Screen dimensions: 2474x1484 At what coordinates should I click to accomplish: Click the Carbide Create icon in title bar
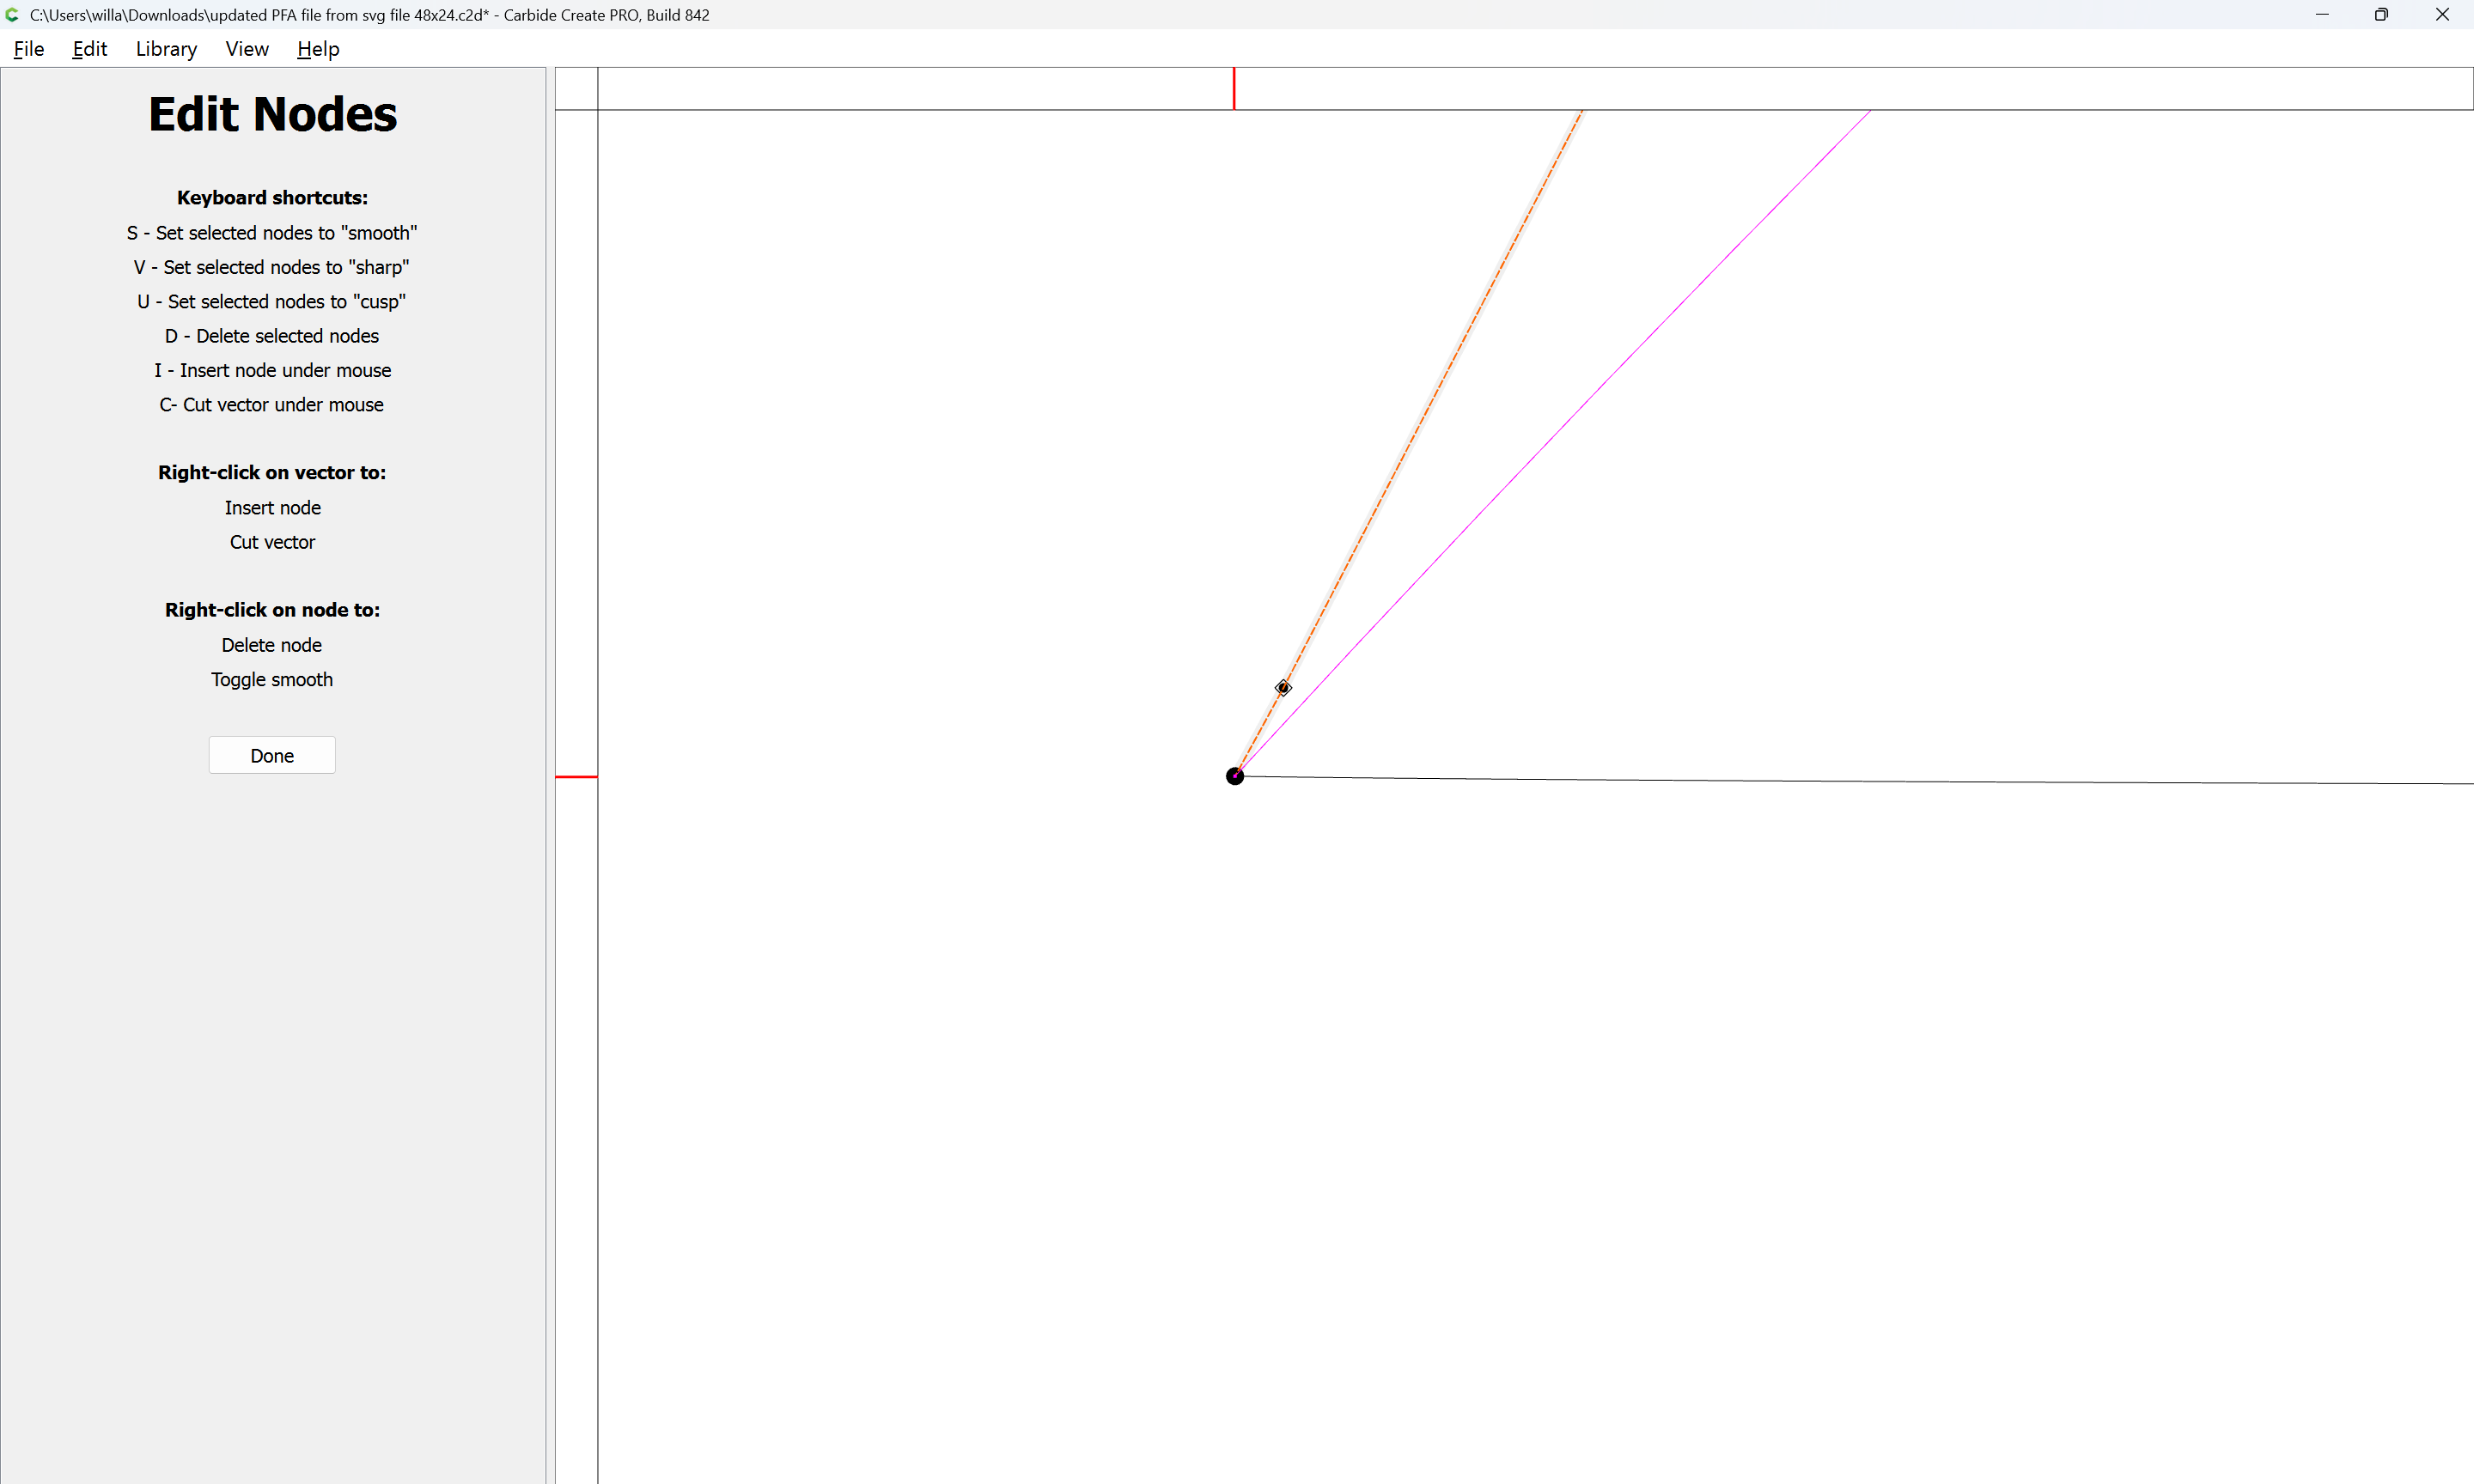[x=12, y=15]
